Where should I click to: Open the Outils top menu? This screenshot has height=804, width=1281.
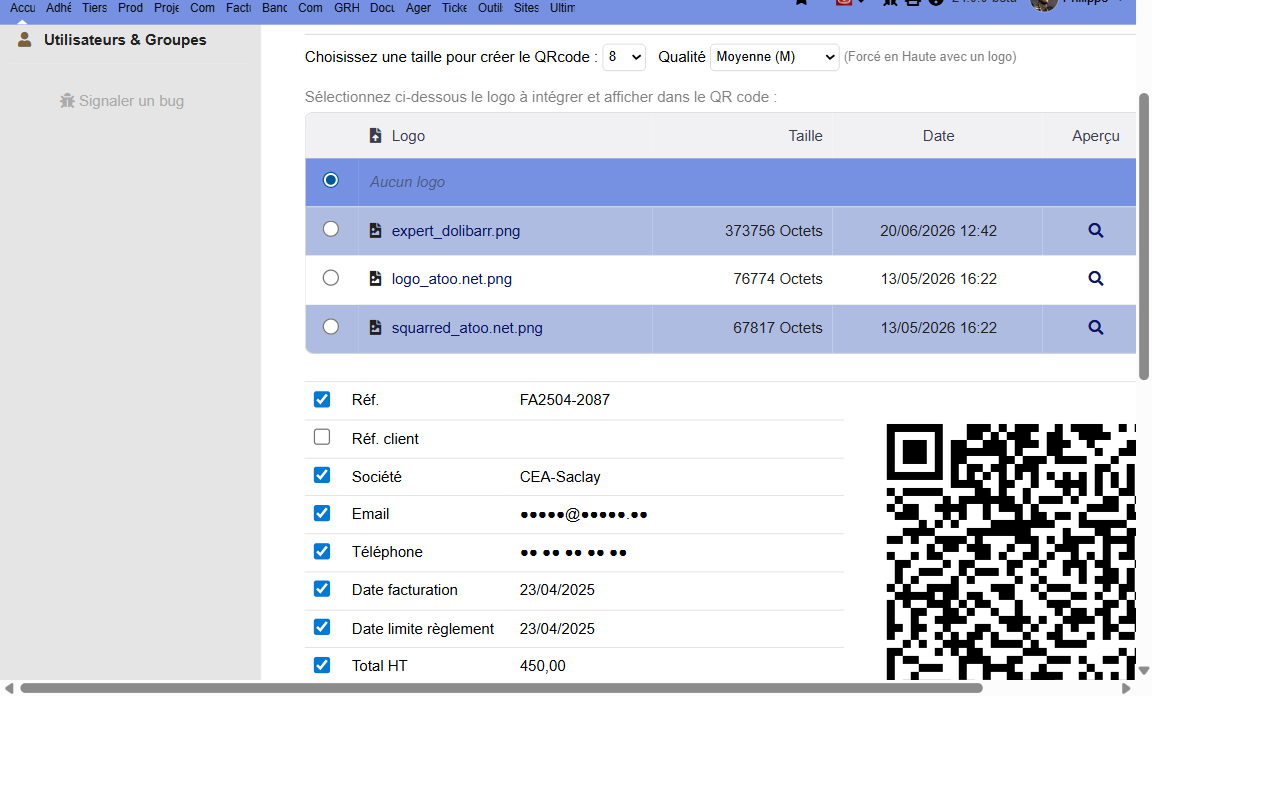tap(490, 8)
